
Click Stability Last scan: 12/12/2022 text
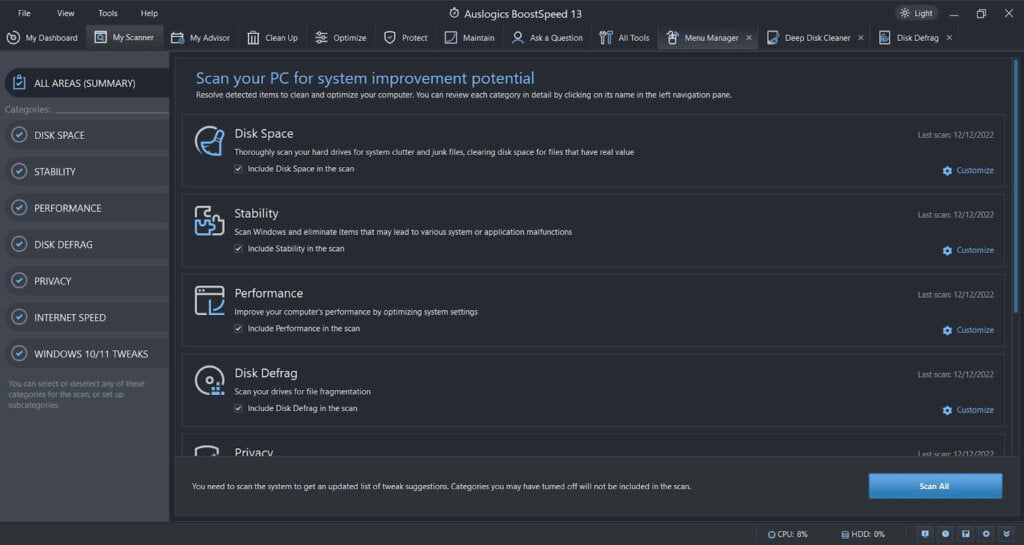pyautogui.click(x=955, y=215)
